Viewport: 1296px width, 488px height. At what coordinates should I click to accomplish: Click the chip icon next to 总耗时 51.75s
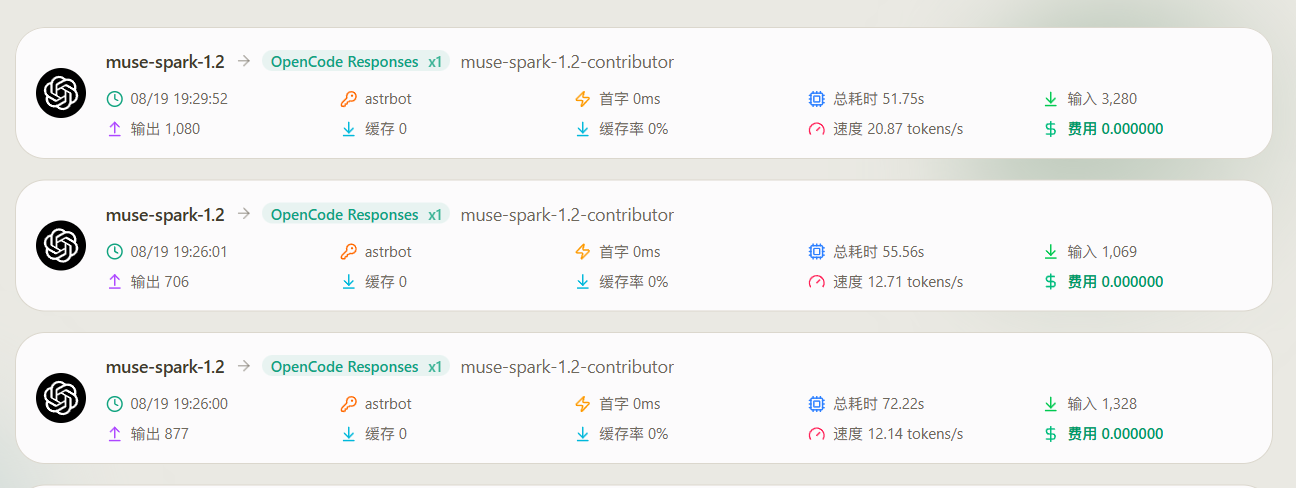point(817,99)
